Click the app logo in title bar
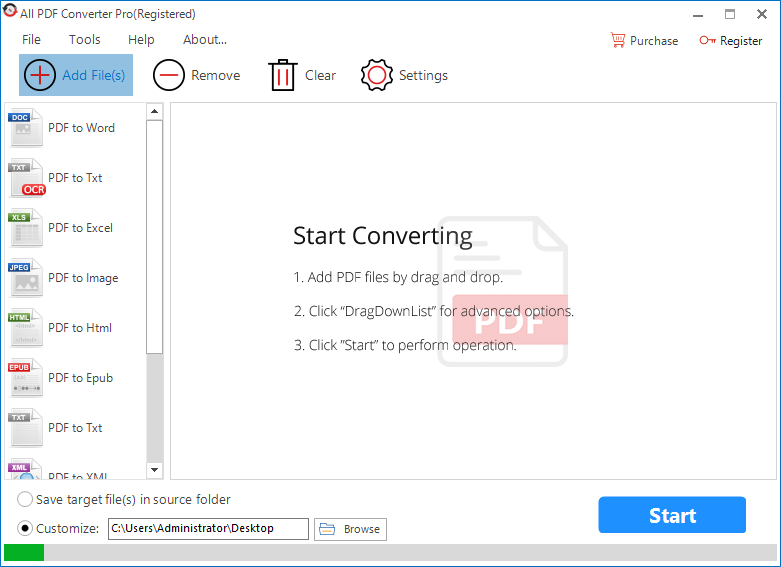Viewport: 781px width, 567px height. [x=9, y=11]
